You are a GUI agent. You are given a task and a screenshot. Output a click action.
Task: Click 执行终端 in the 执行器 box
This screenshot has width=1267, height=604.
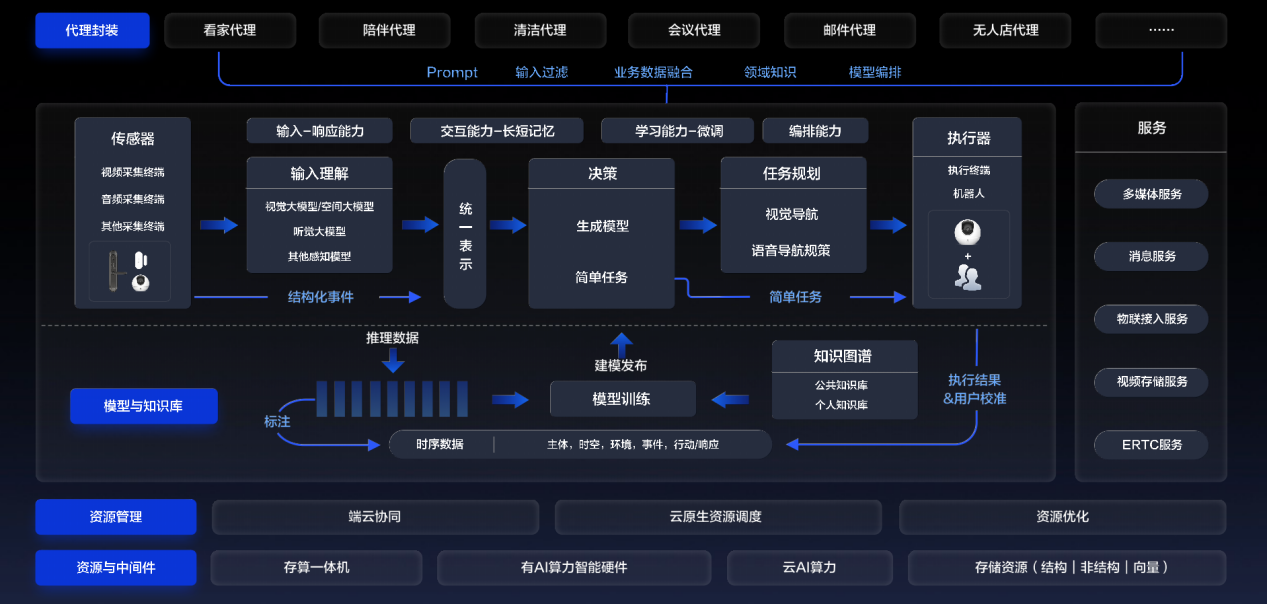click(x=968, y=170)
